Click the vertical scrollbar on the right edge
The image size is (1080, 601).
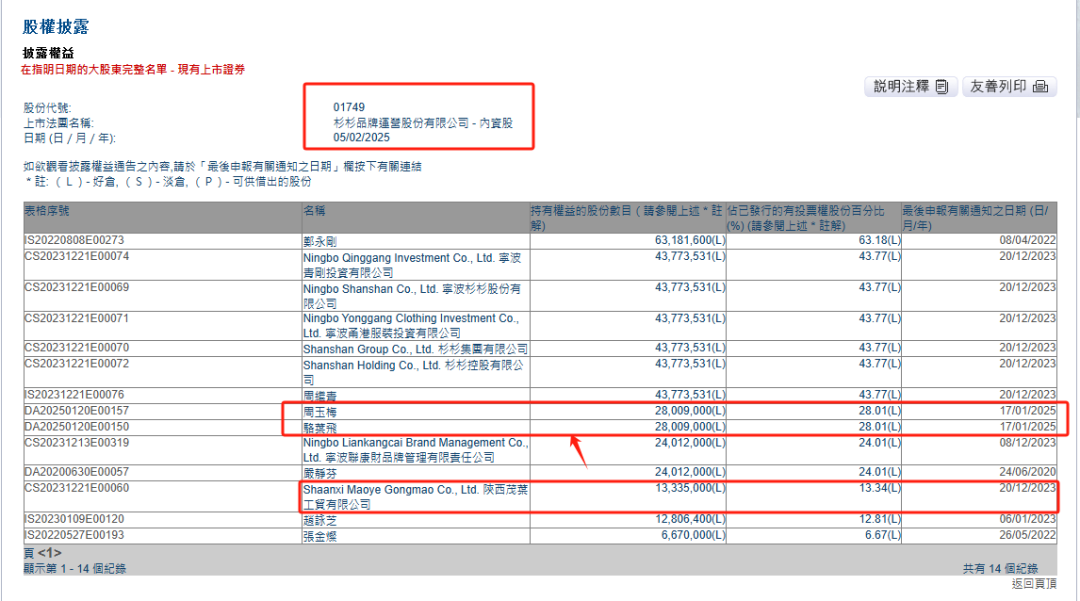(x=1076, y=59)
